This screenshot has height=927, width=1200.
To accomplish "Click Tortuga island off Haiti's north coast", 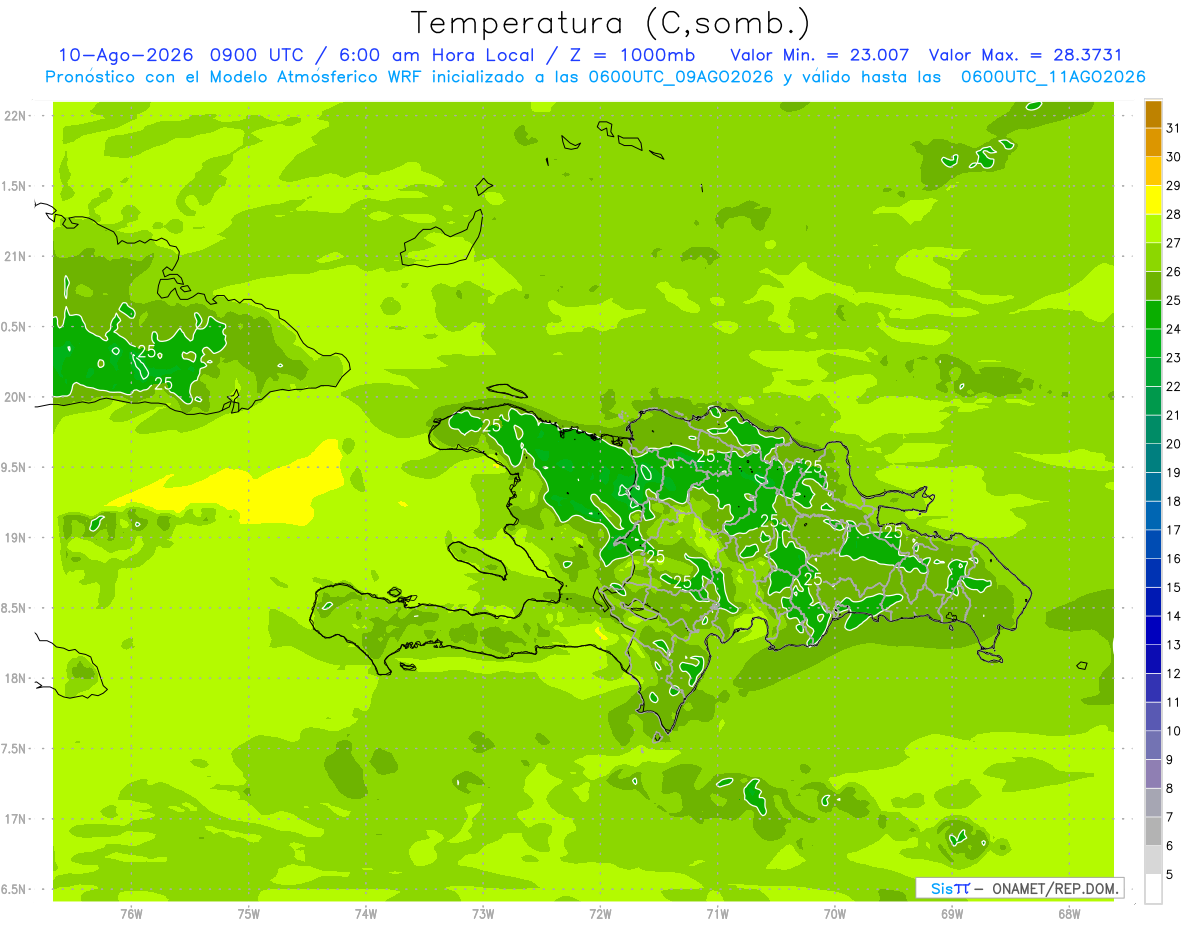I will click(x=505, y=393).
